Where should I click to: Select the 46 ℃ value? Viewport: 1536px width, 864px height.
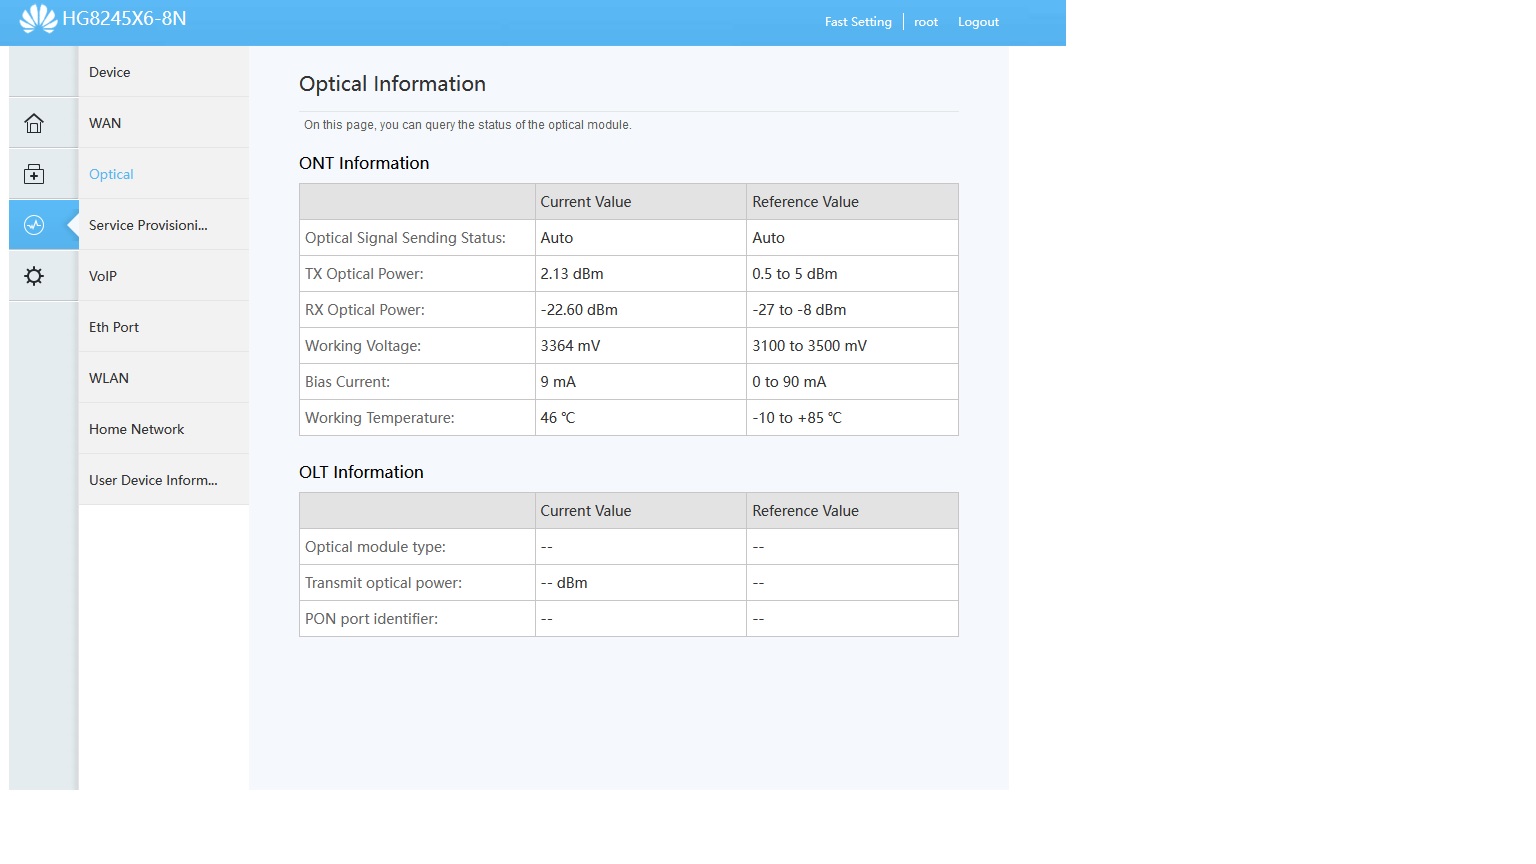click(558, 418)
